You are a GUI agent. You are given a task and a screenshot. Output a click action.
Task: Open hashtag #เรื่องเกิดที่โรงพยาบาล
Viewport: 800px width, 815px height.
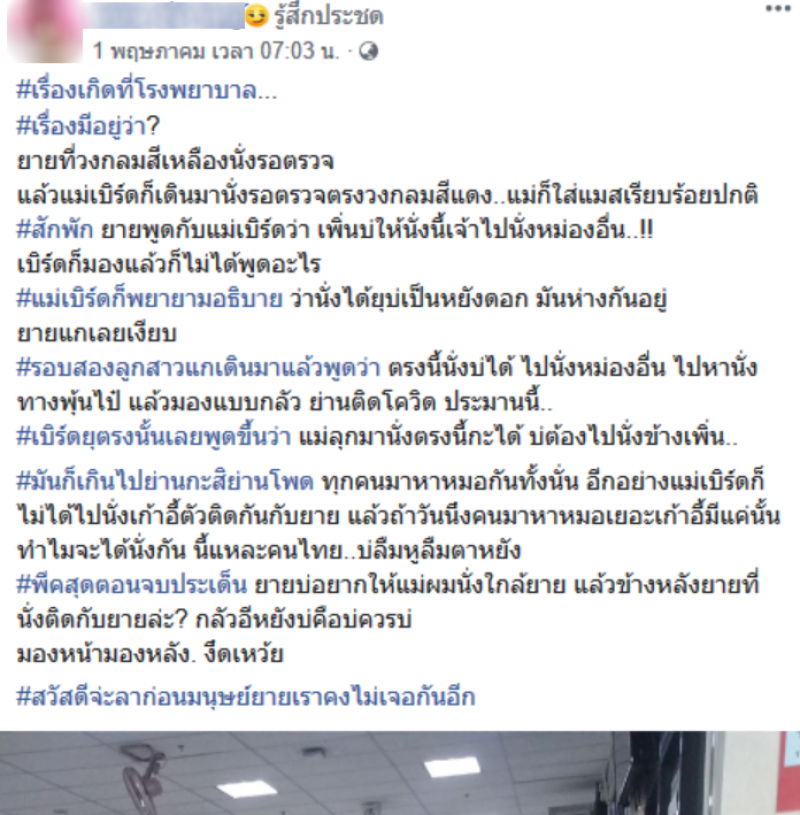pos(147,91)
